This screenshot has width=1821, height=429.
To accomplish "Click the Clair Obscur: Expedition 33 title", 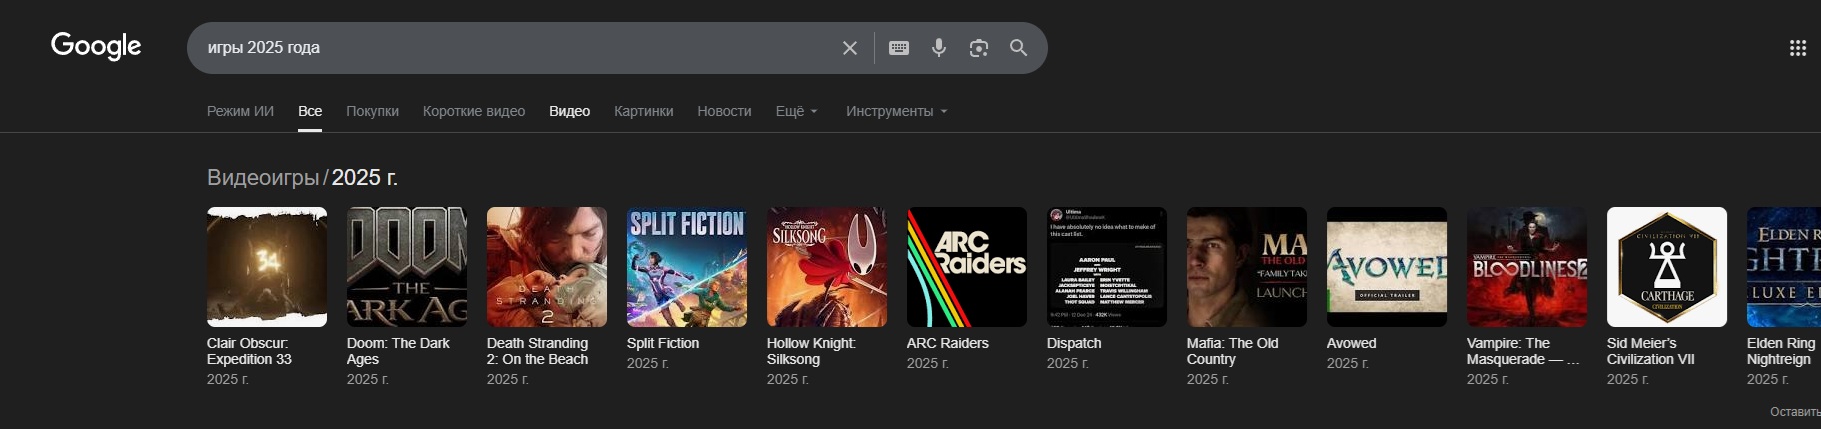I will 249,351.
